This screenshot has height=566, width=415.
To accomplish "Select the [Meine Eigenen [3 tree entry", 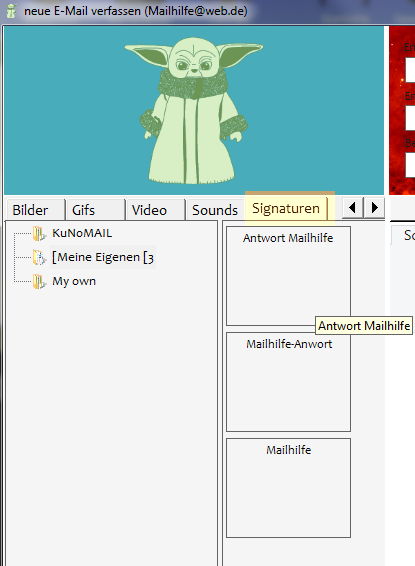I will click(103, 257).
